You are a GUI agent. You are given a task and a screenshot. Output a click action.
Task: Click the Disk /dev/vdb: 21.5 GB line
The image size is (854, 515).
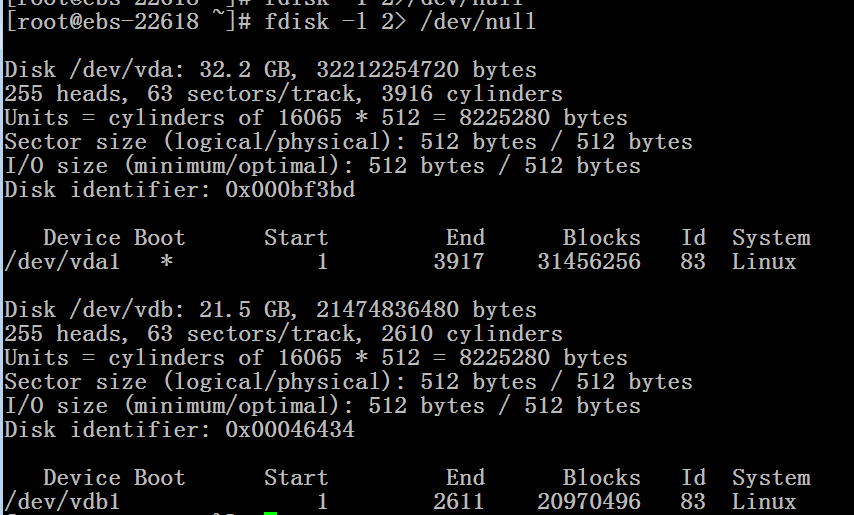pos(270,310)
